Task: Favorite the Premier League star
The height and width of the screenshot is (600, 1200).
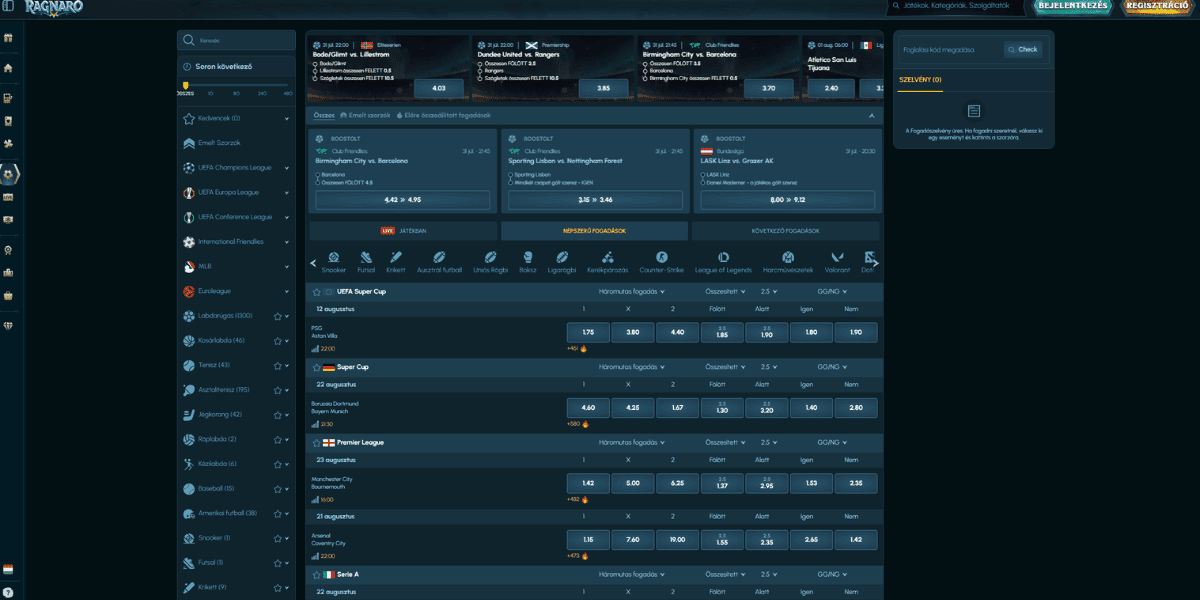Action: [x=317, y=442]
